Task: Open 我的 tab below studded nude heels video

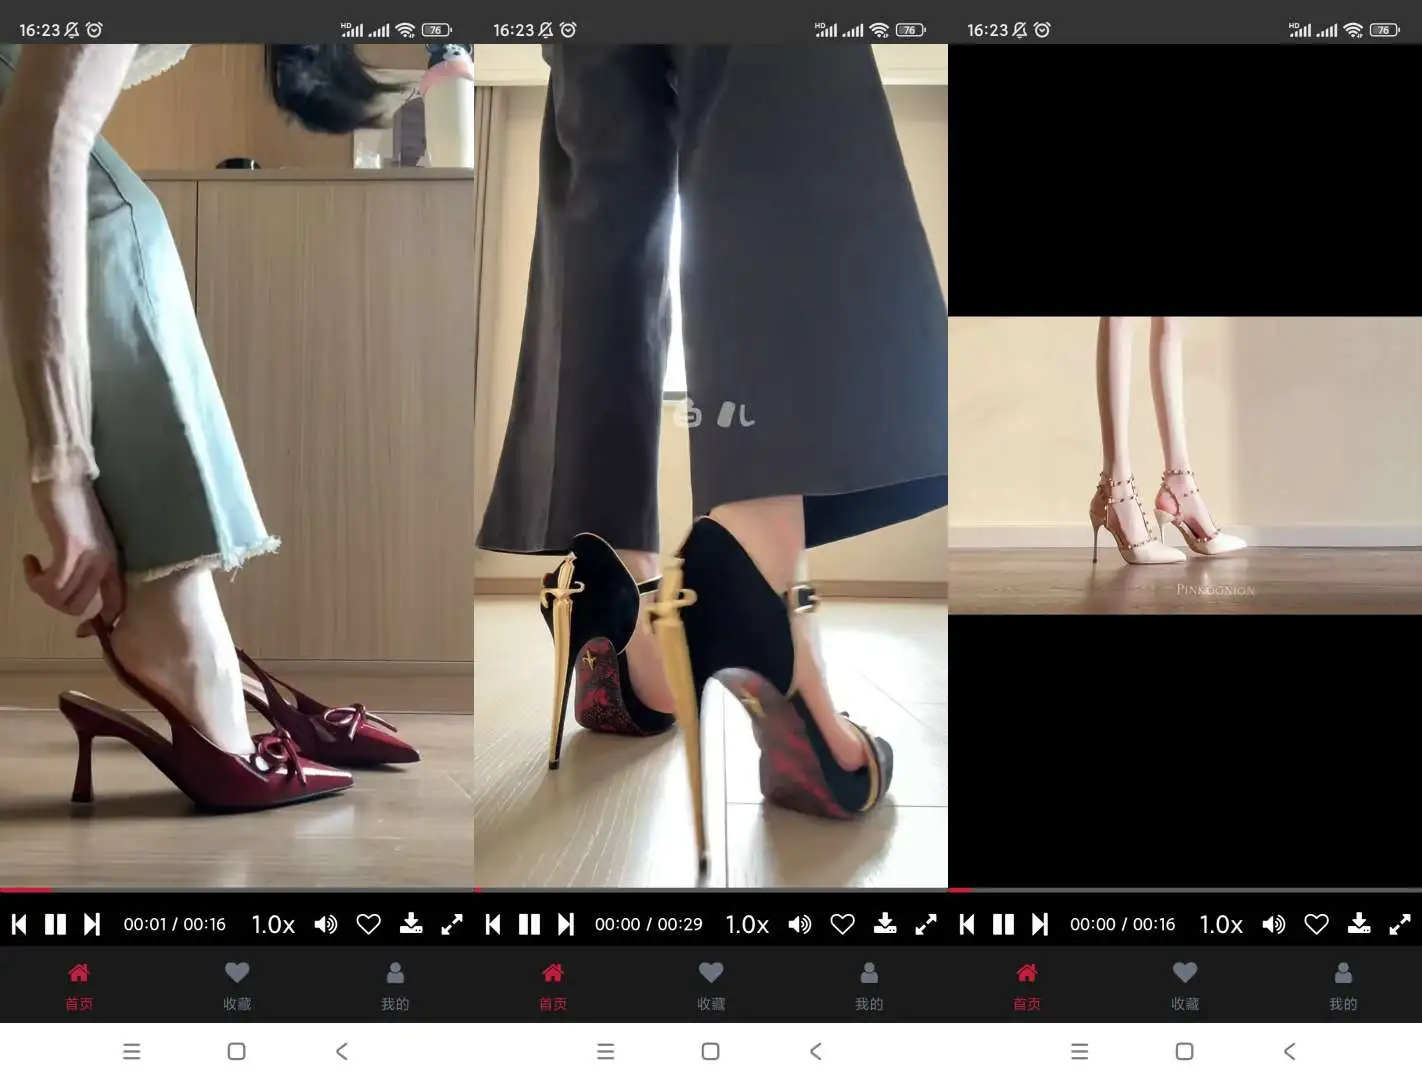Action: (1343, 986)
